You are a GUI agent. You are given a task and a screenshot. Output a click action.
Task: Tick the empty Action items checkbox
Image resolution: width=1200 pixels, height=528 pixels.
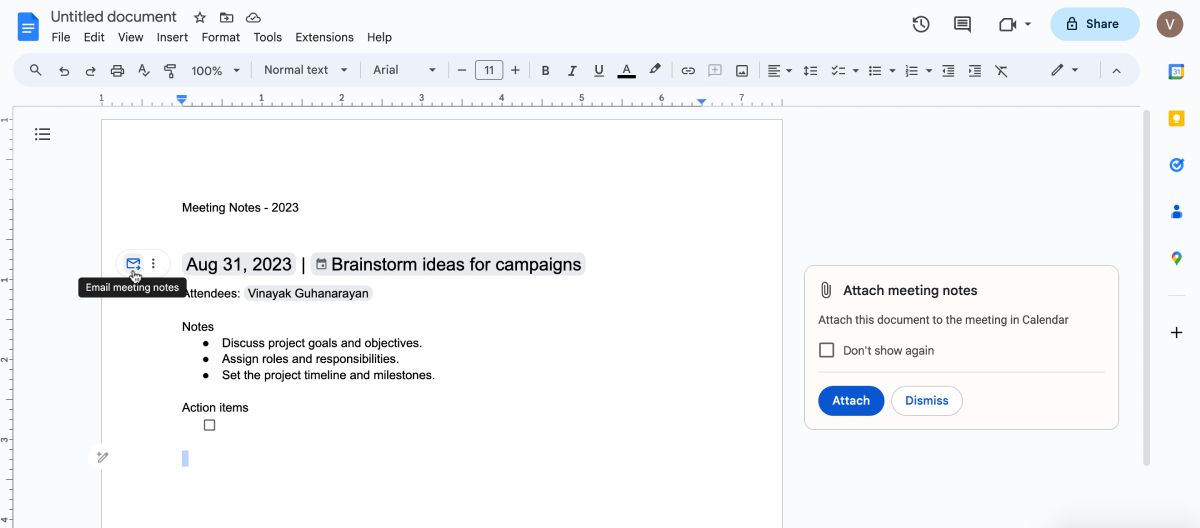(209, 425)
